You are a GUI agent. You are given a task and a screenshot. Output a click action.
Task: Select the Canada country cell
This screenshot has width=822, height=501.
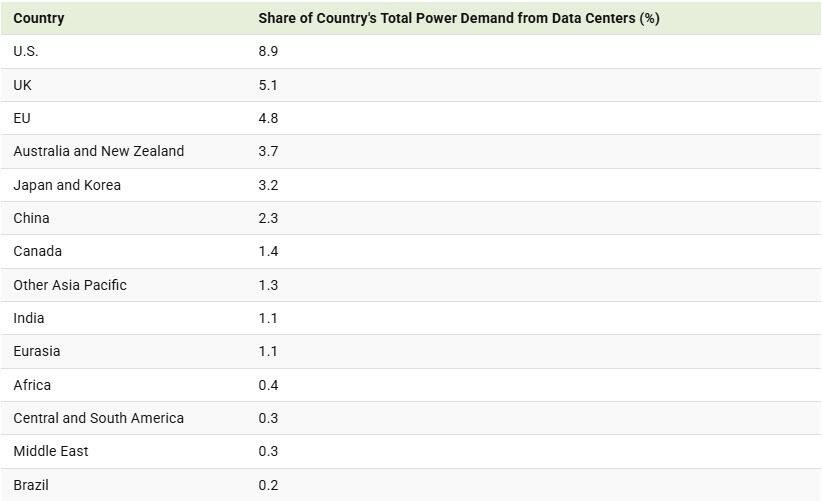coord(37,251)
